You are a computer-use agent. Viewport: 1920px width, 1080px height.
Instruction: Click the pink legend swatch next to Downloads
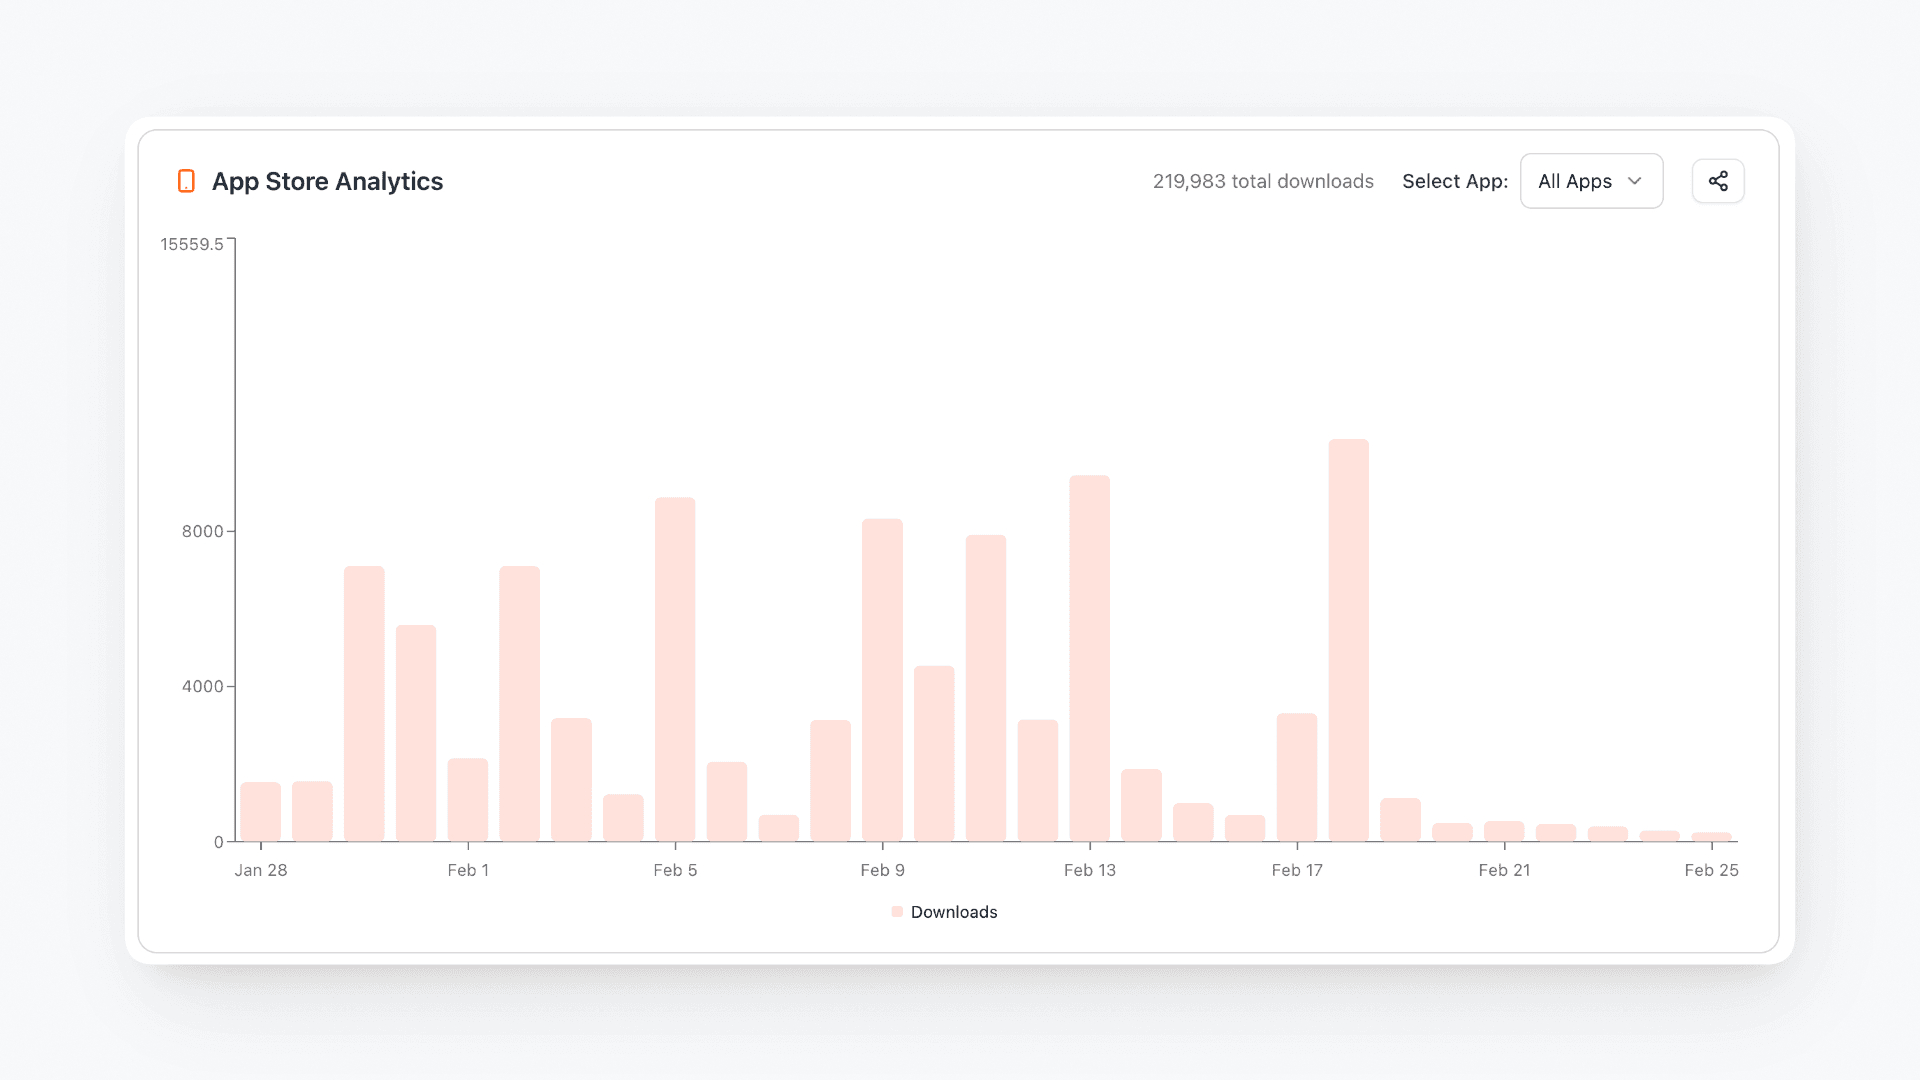[897, 911]
